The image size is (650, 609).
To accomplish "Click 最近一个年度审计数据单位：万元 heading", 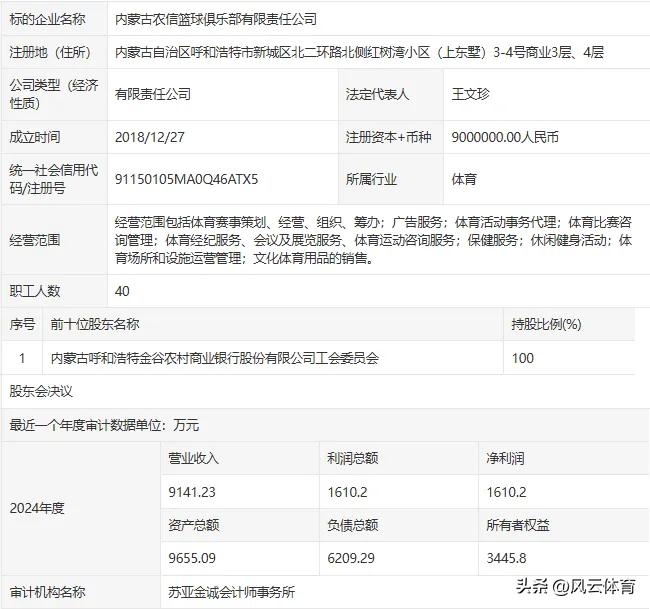I will pyautogui.click(x=104, y=425).
